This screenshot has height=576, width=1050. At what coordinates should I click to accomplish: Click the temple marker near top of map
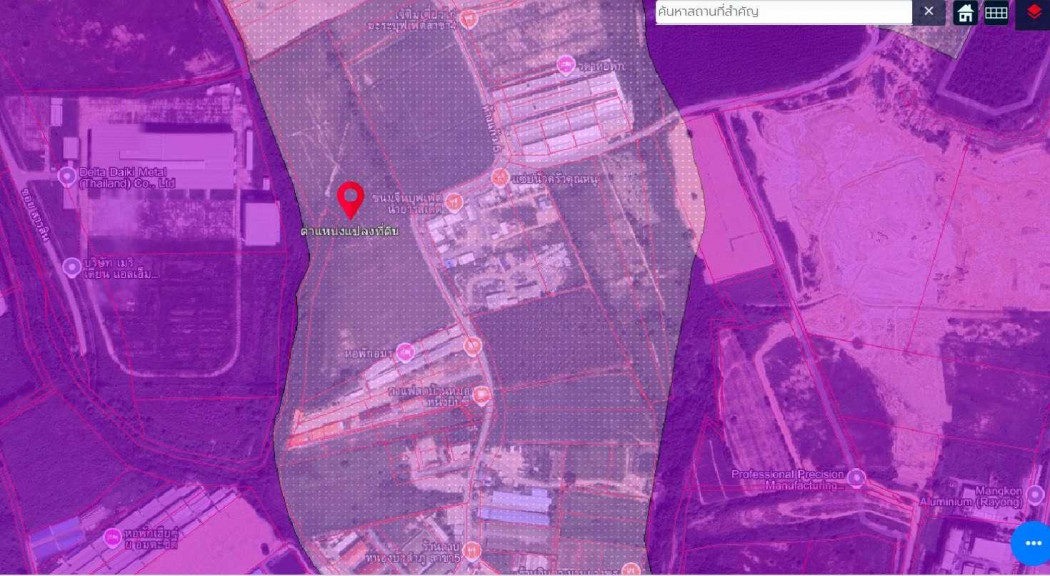pos(469,18)
